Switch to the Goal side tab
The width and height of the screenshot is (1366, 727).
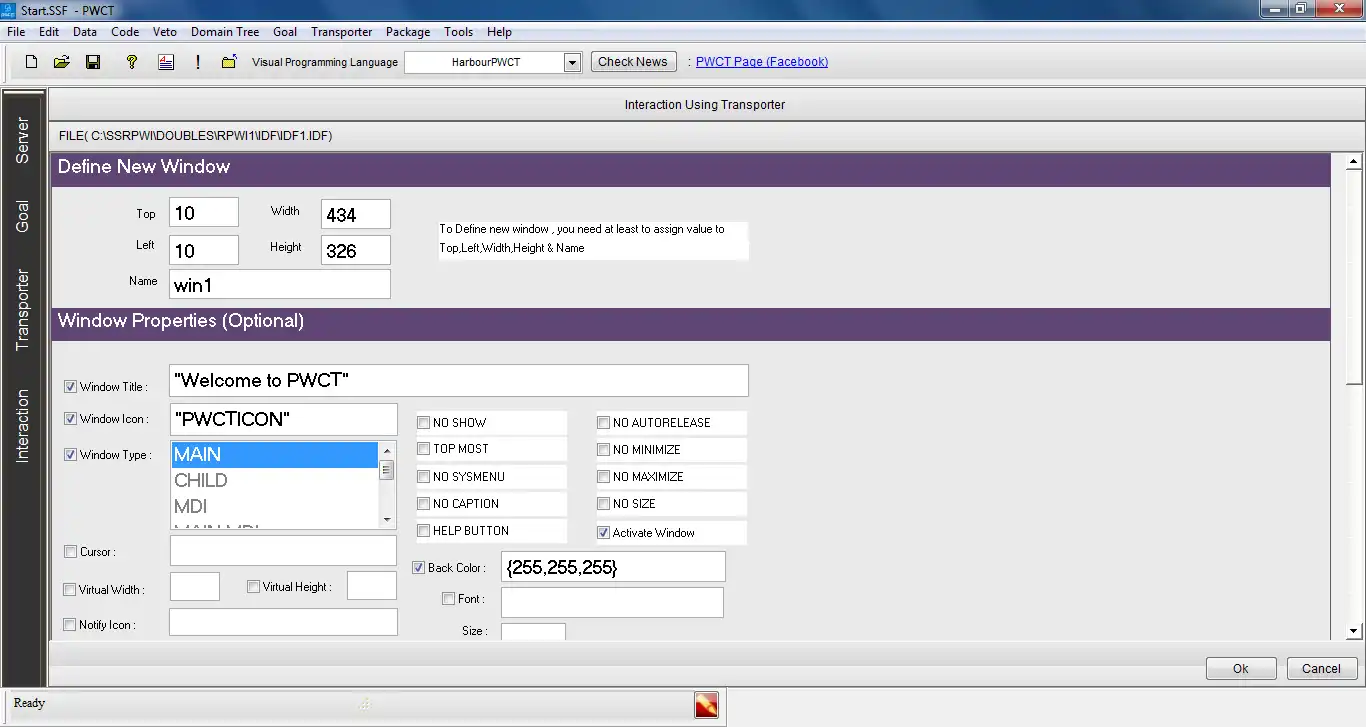tap(23, 216)
